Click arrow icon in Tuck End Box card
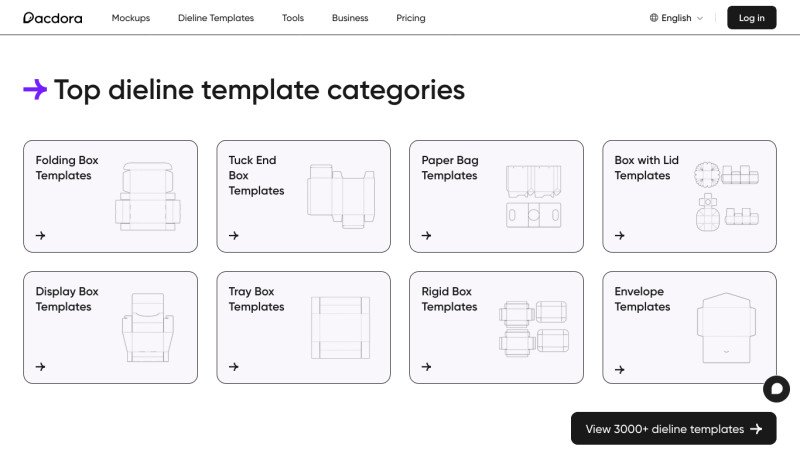This screenshot has height=450, width=800. coord(234,236)
